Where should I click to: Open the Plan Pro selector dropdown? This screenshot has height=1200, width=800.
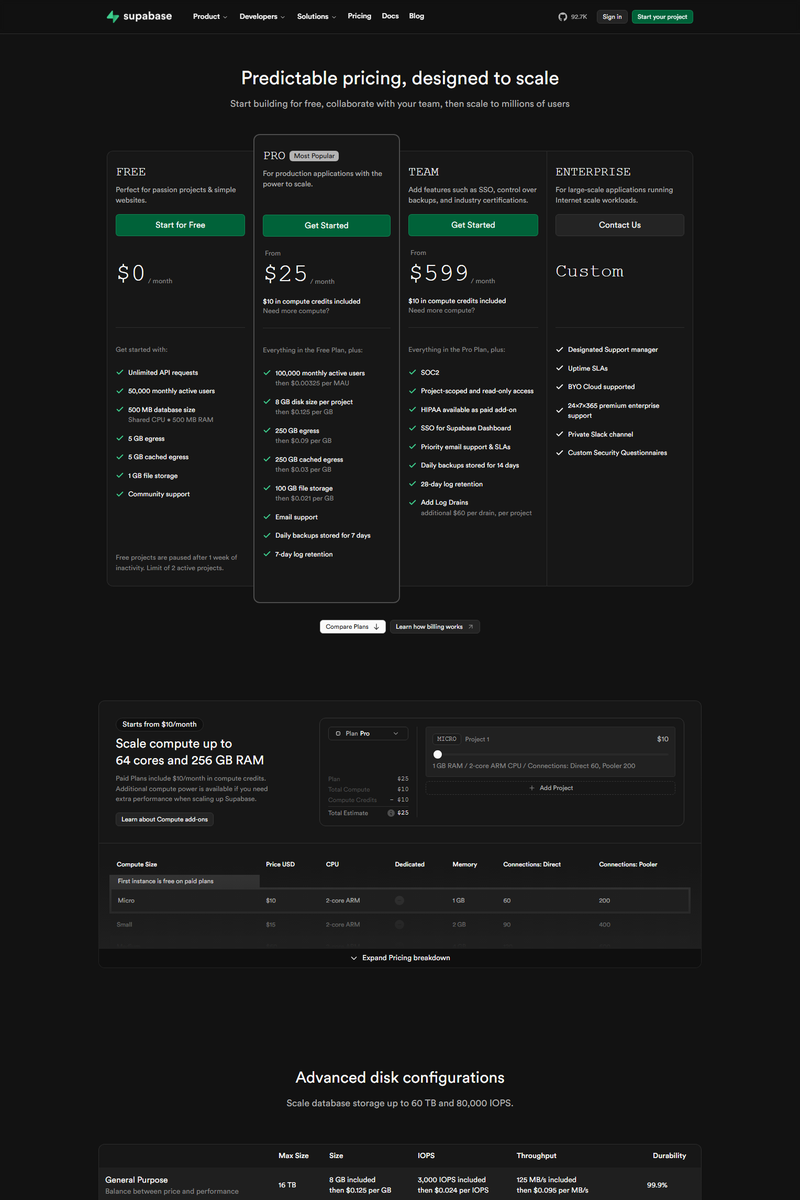point(368,733)
